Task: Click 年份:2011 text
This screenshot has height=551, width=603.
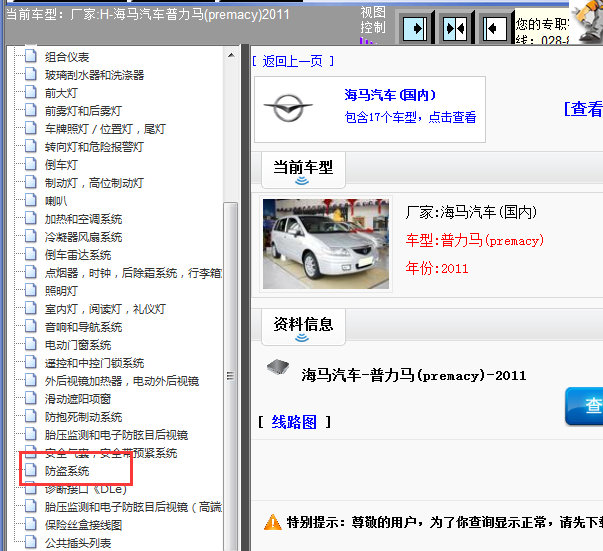Action: click(437, 268)
